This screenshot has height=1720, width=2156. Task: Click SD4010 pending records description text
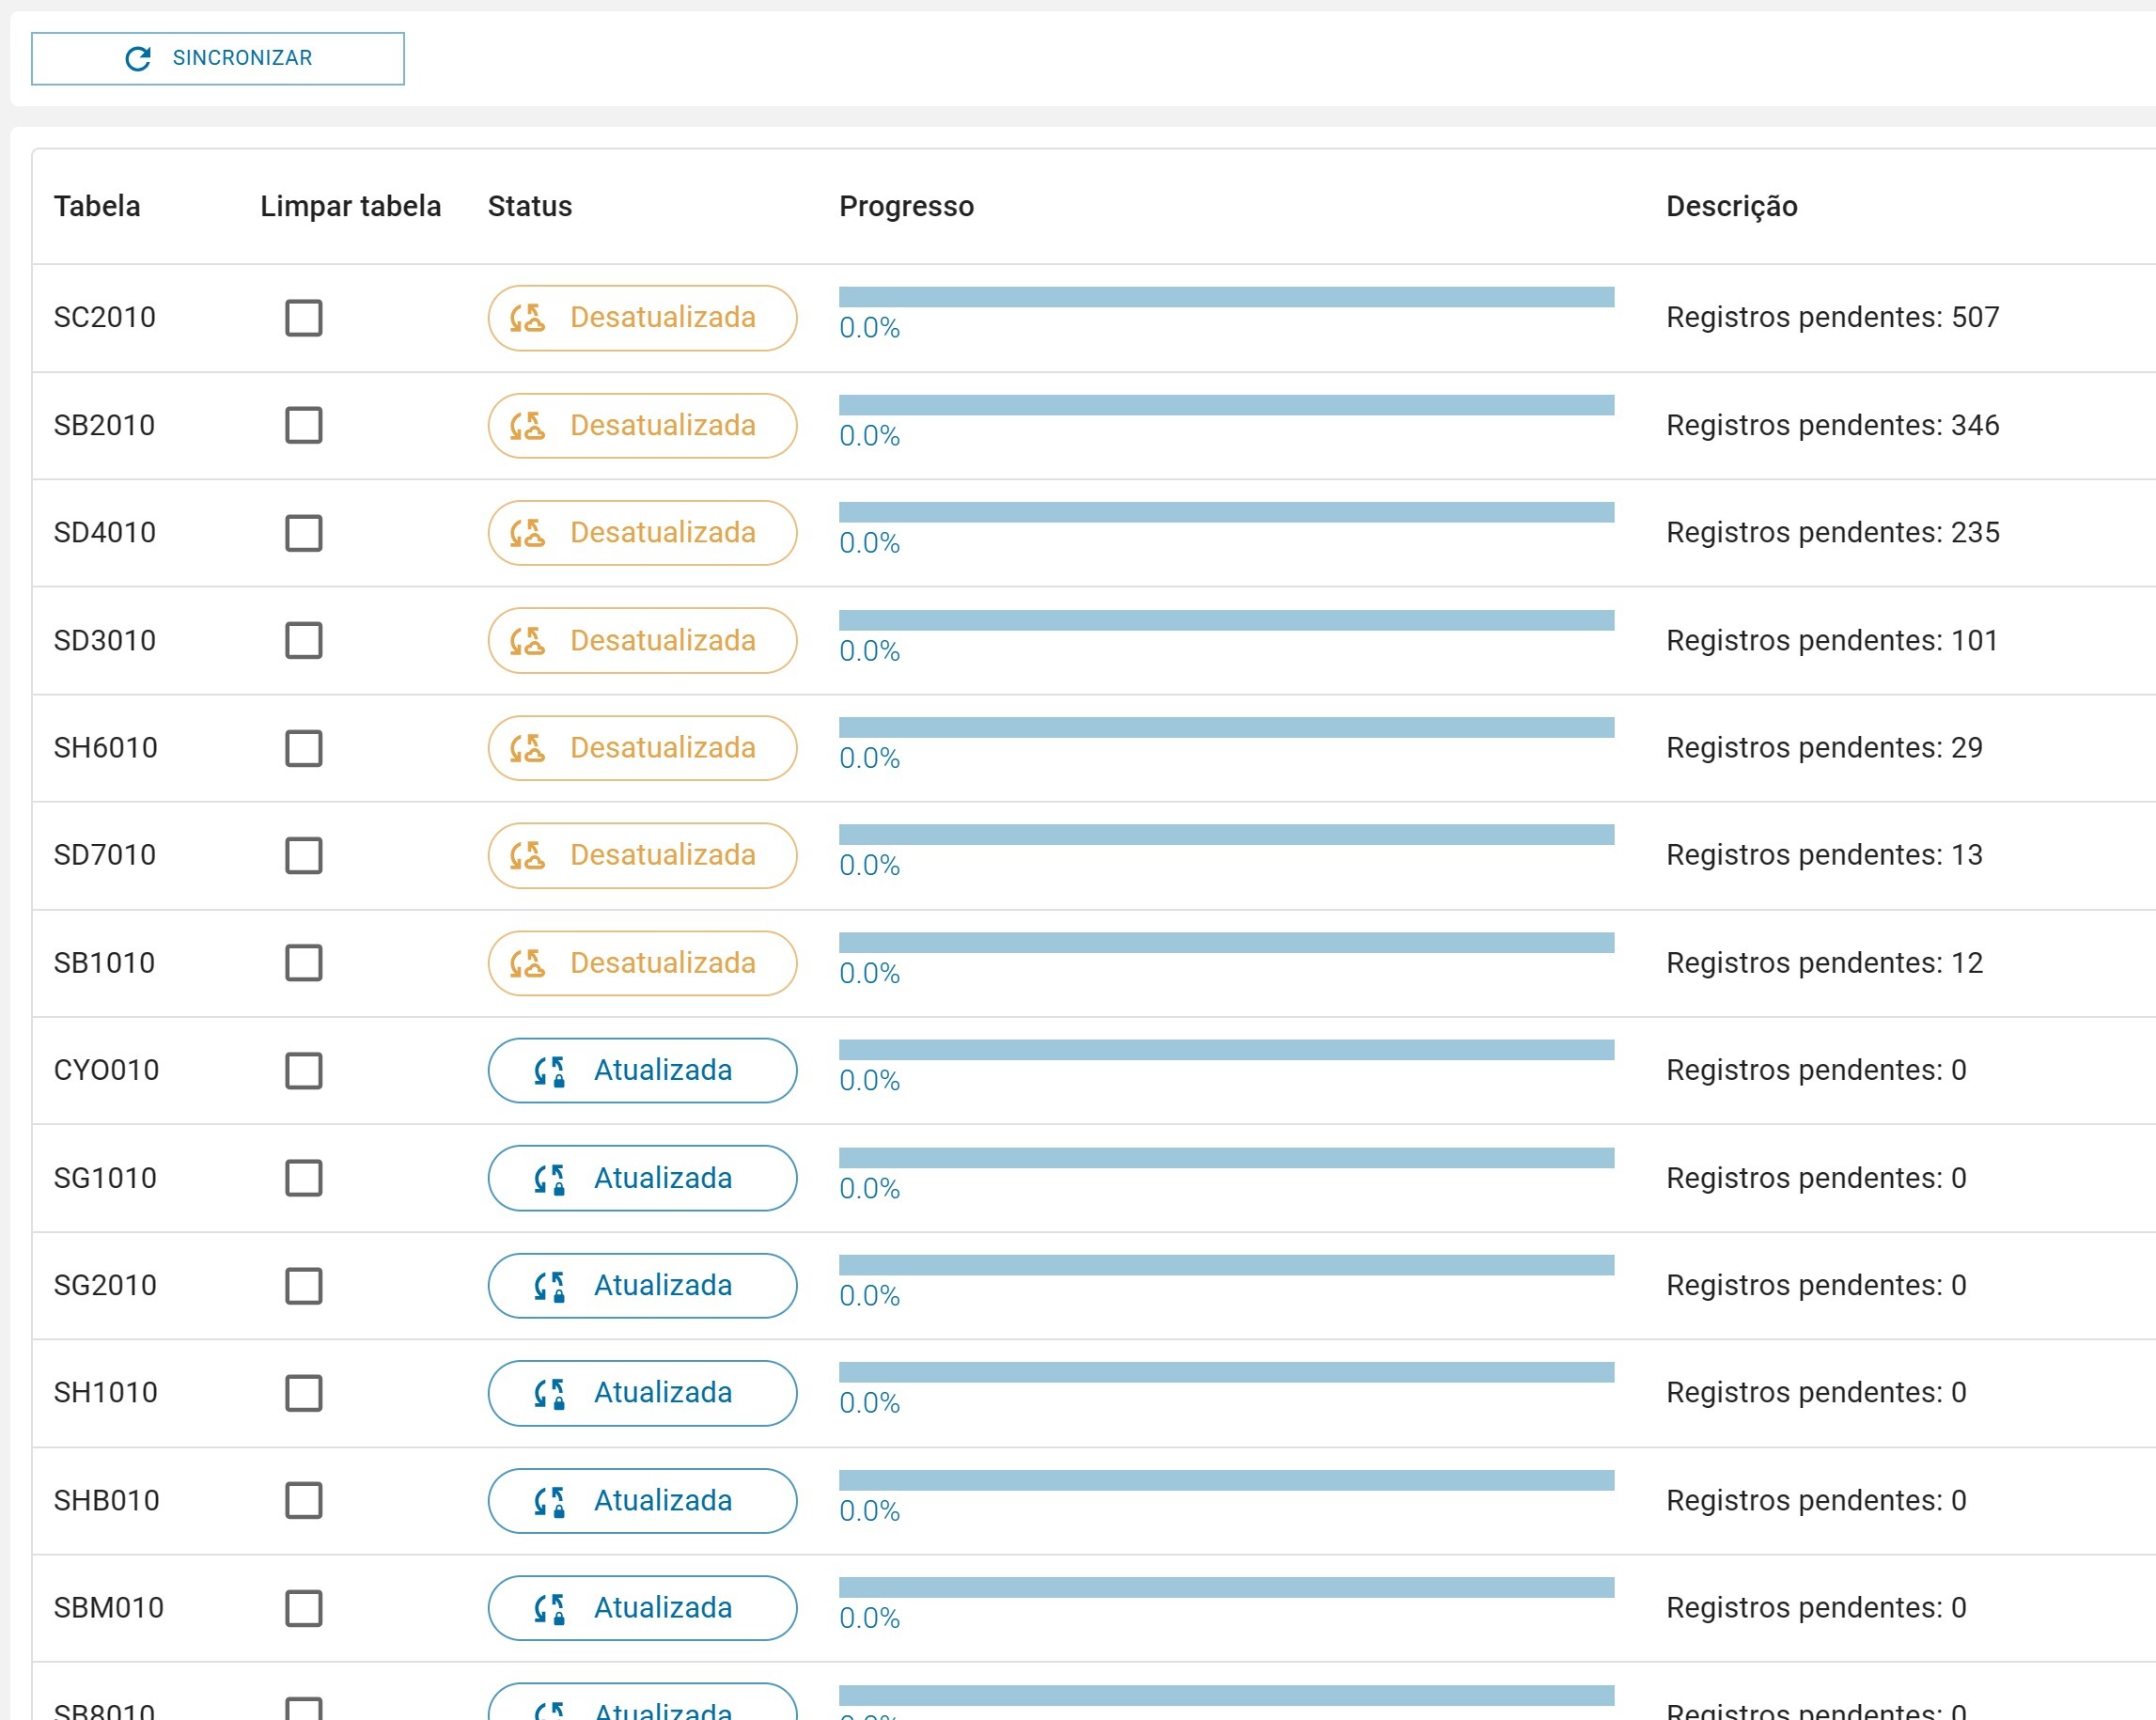point(1832,533)
